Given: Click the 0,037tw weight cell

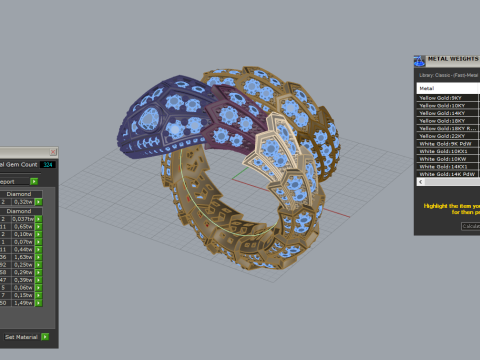Looking at the screenshot, I should (23, 219).
